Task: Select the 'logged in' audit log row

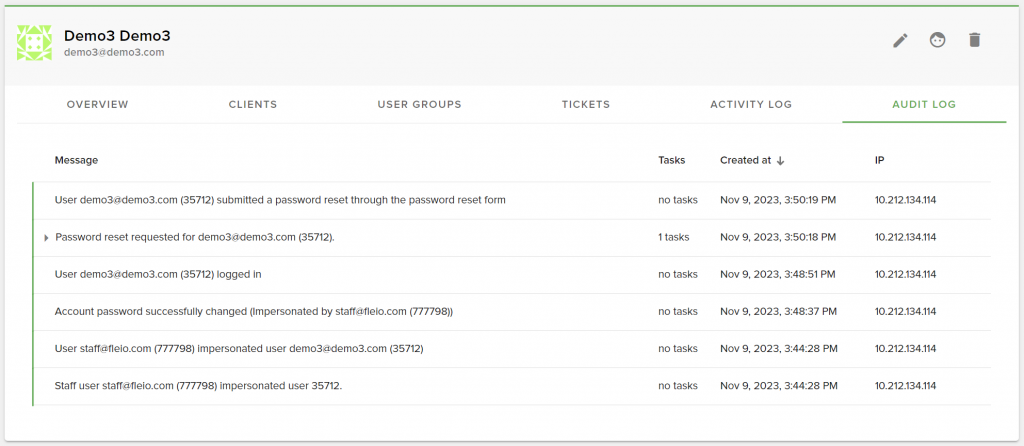Action: click(511, 275)
